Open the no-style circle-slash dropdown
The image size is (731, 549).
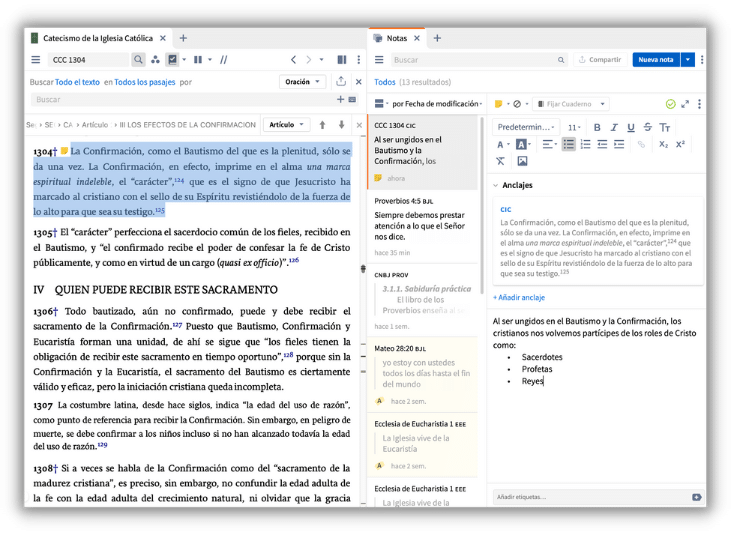click(x=520, y=104)
